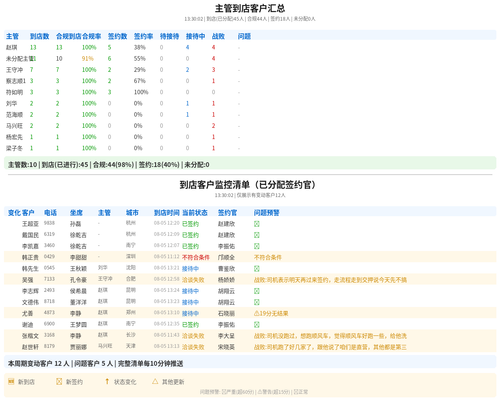Click signing officer 杨娇娇
500x414 pixels.
point(226,280)
